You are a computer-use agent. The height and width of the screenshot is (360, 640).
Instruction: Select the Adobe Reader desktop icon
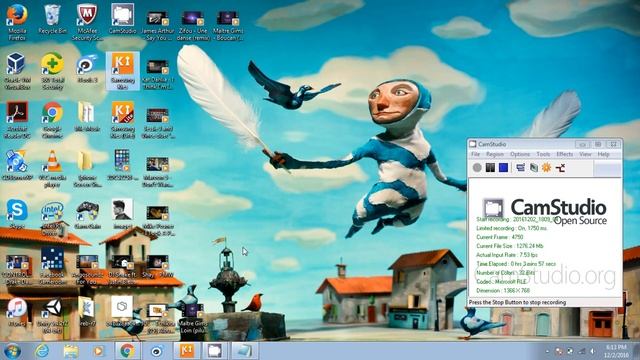[17, 120]
